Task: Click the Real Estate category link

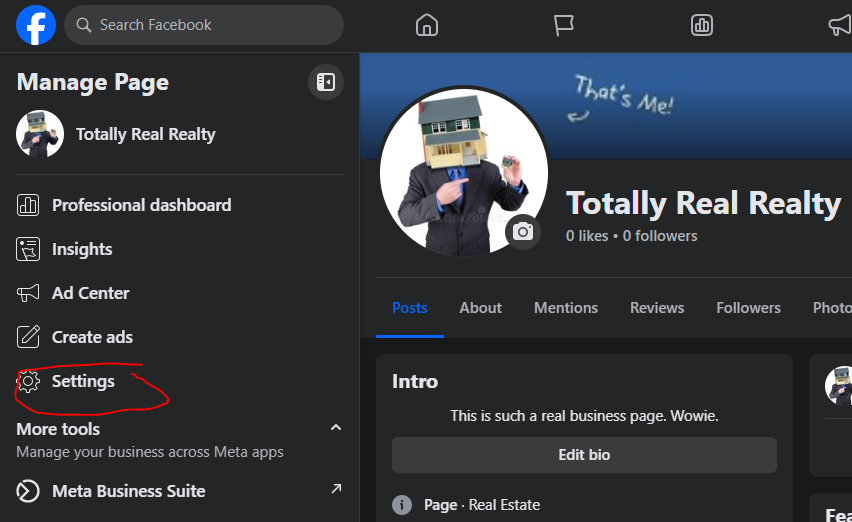Action: (x=504, y=505)
